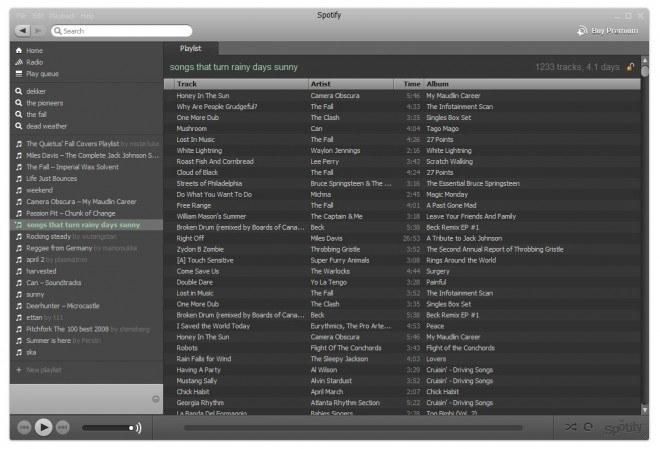The width and height of the screenshot is (660, 449).
Task: Open The Fall – Imperial Wax Solvent playlist
Action: tap(72, 167)
